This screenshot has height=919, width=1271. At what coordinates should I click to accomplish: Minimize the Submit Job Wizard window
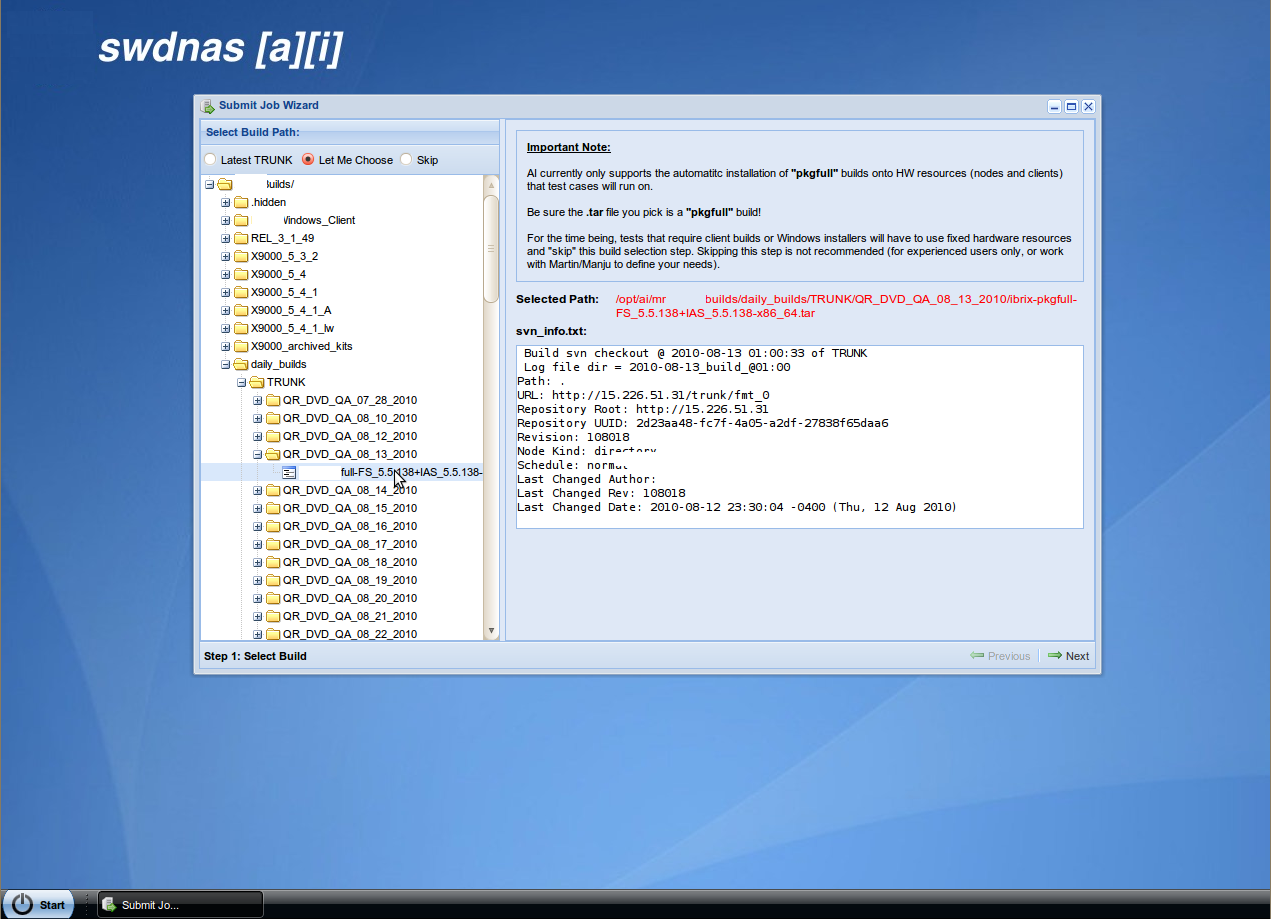[x=1054, y=106]
